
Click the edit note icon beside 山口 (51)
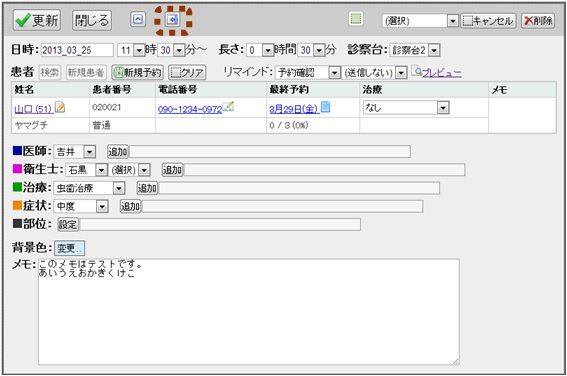[60, 107]
